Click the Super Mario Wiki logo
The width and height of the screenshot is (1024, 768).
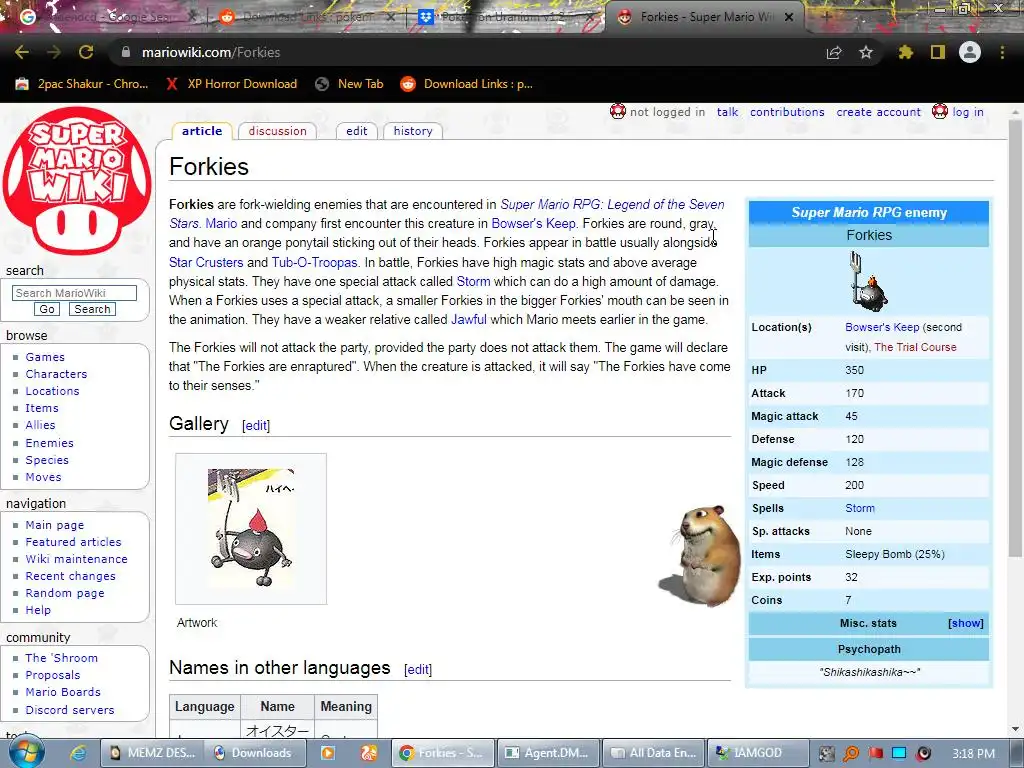[x=77, y=181]
